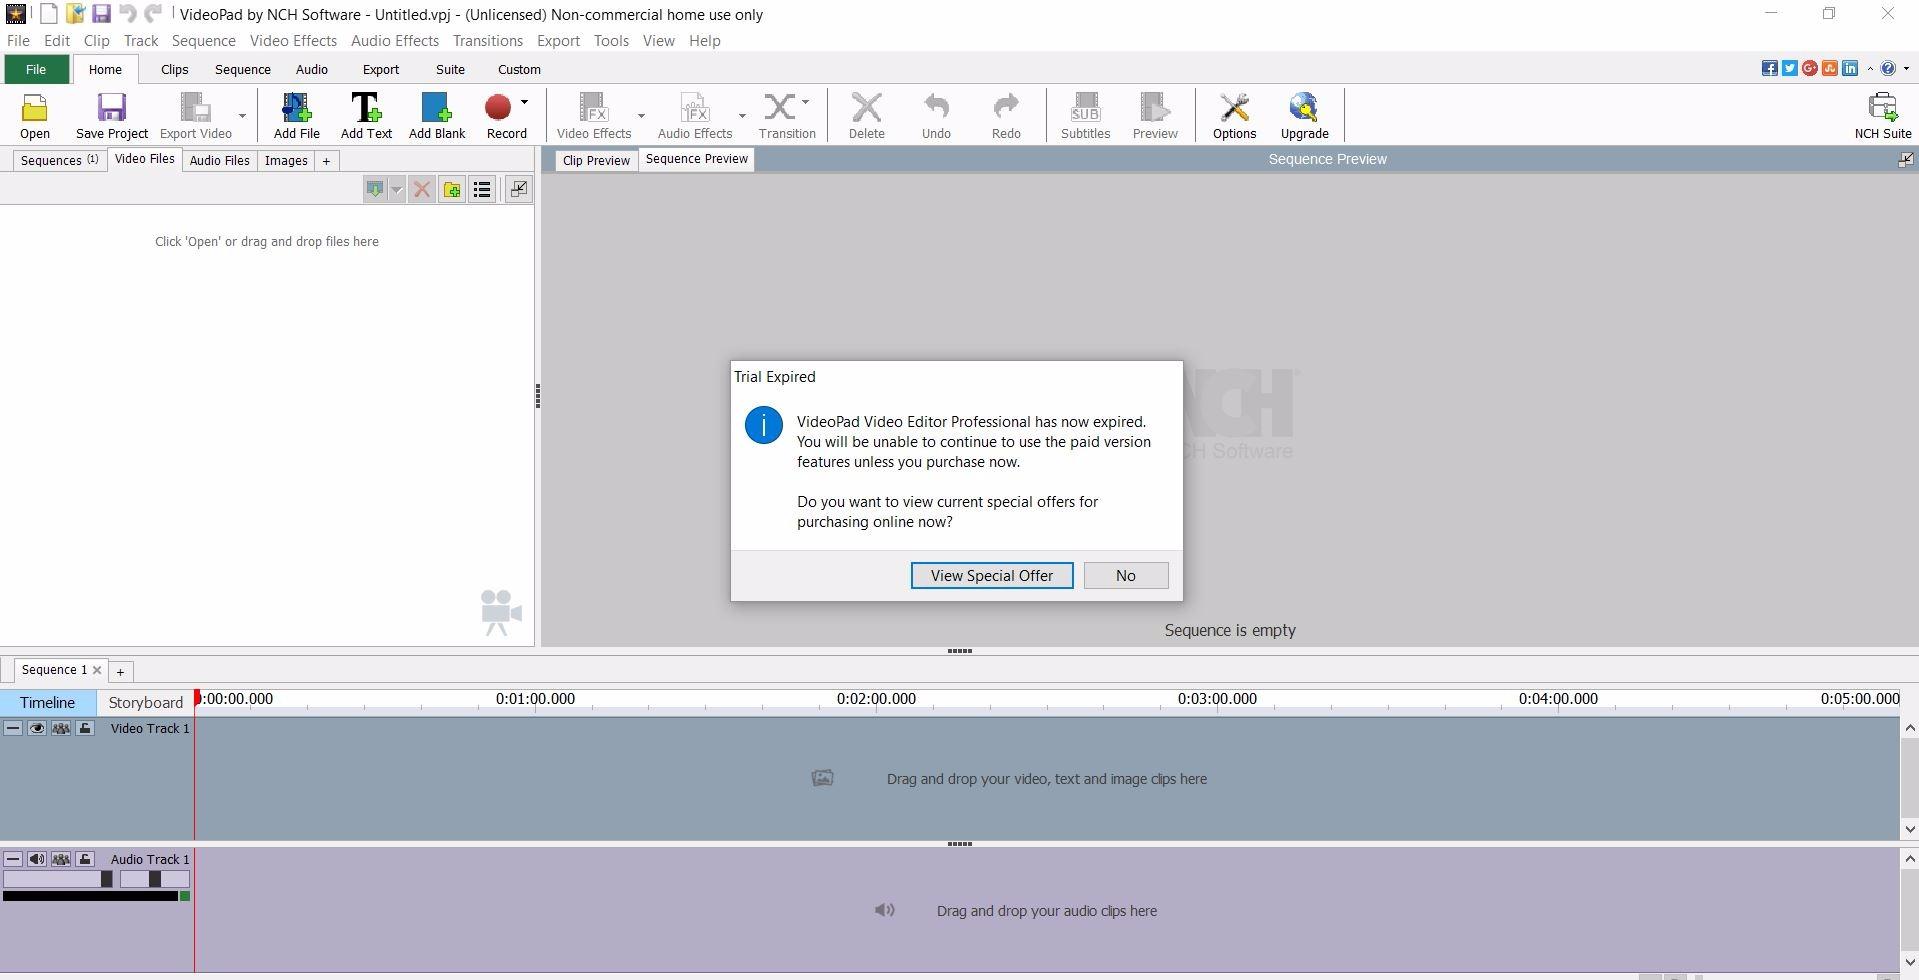Click new project icon in title bar
The width and height of the screenshot is (1919, 980).
pos(48,14)
